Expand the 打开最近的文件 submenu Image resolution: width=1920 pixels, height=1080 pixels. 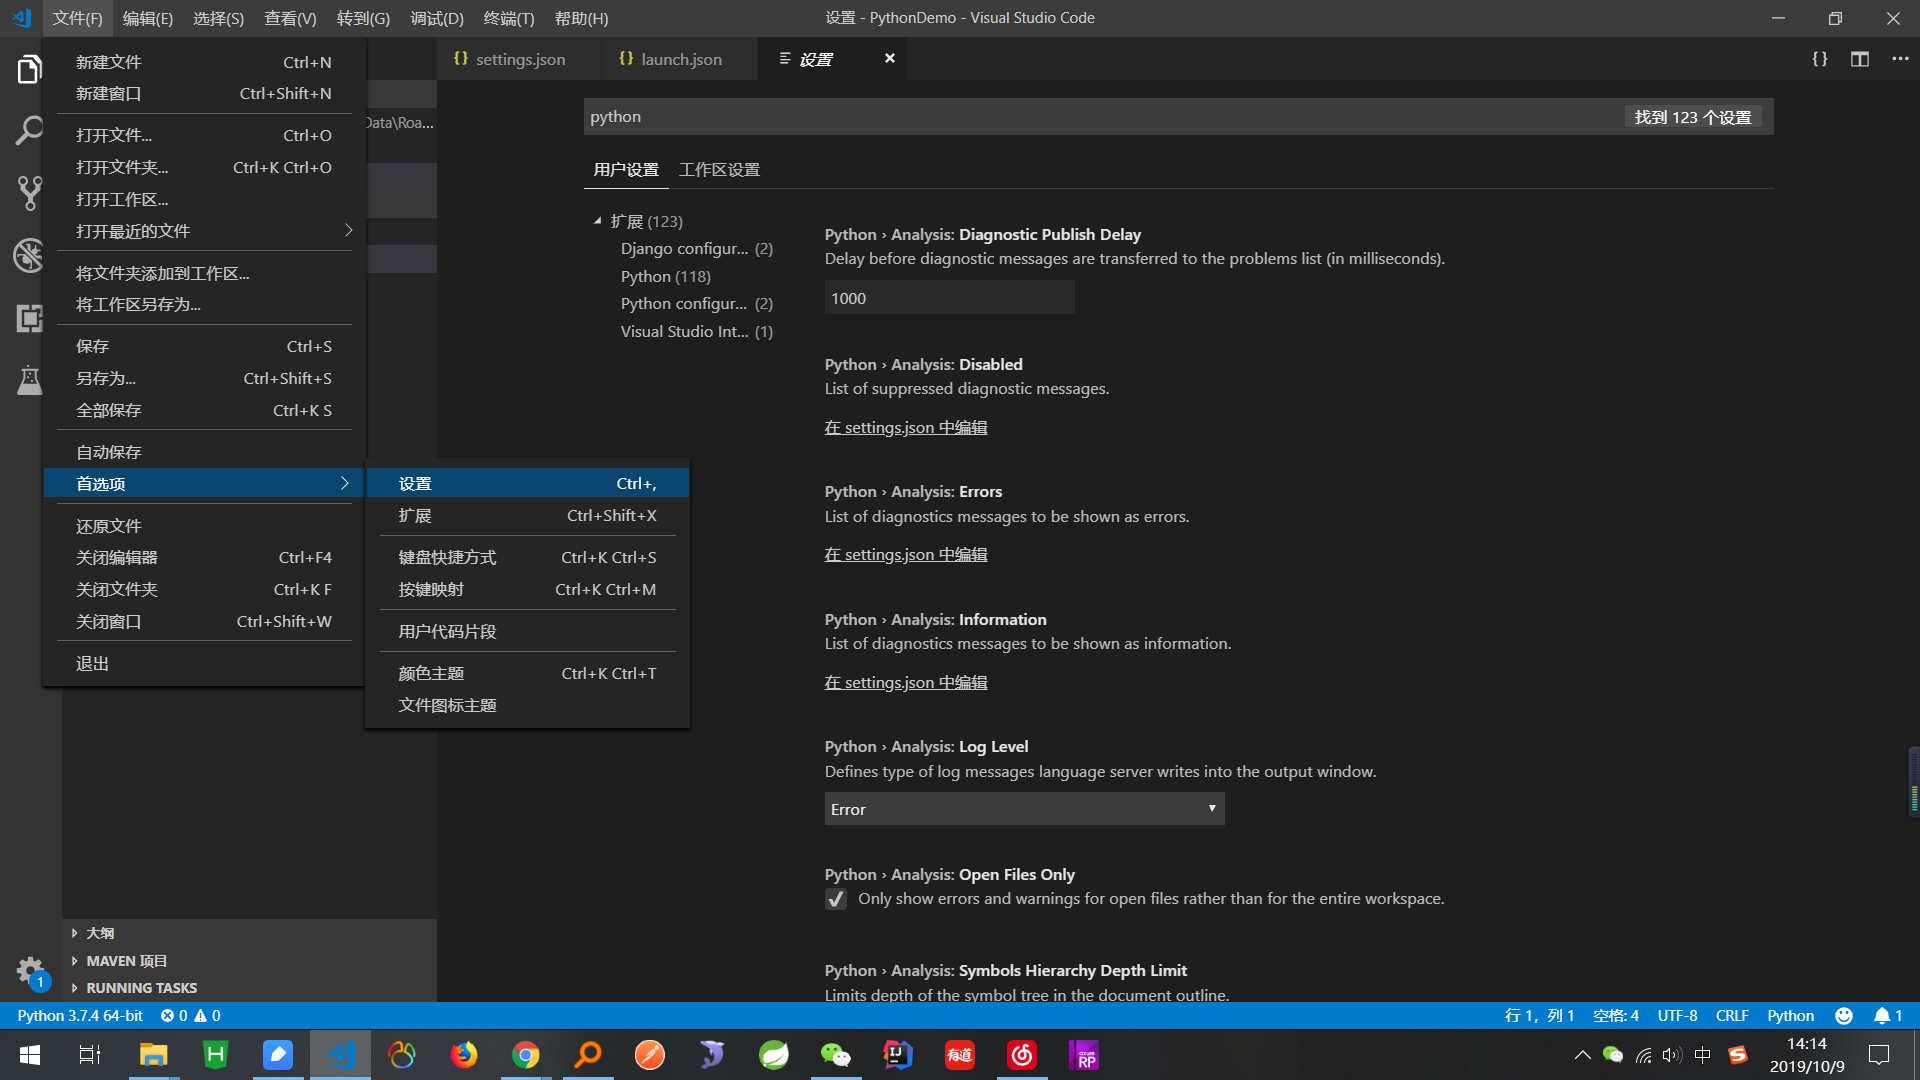tap(203, 231)
